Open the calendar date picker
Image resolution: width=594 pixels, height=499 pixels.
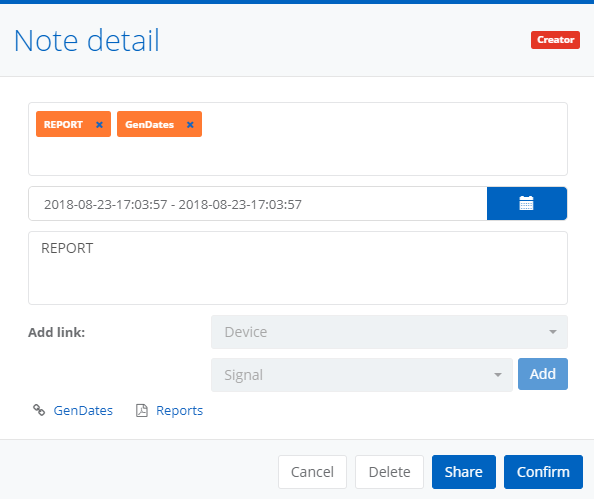click(x=527, y=203)
